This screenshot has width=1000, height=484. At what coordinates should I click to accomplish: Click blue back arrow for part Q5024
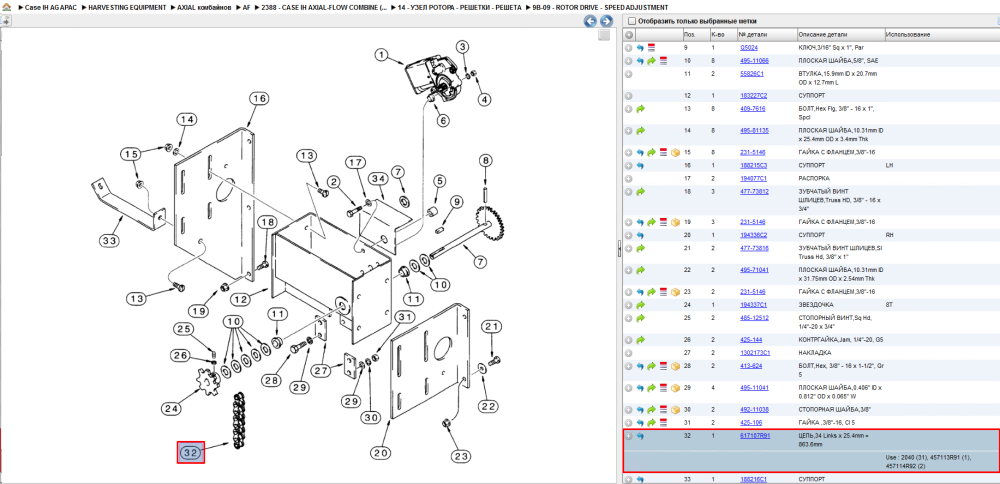click(640, 48)
